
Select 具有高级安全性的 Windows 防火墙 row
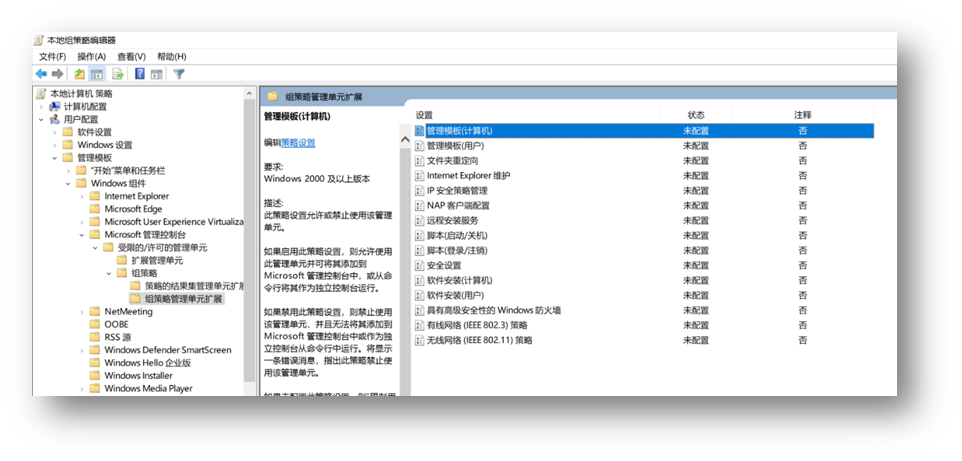tap(644, 310)
